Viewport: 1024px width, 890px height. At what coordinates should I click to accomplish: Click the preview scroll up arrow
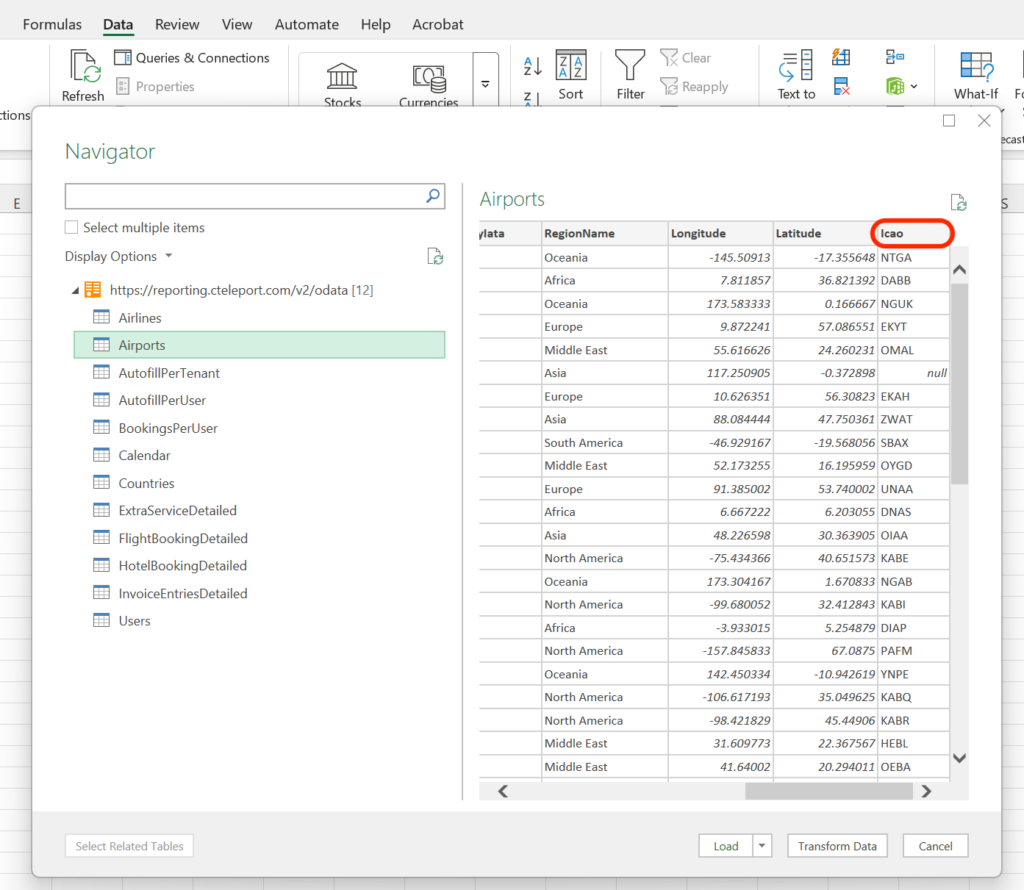point(959,269)
